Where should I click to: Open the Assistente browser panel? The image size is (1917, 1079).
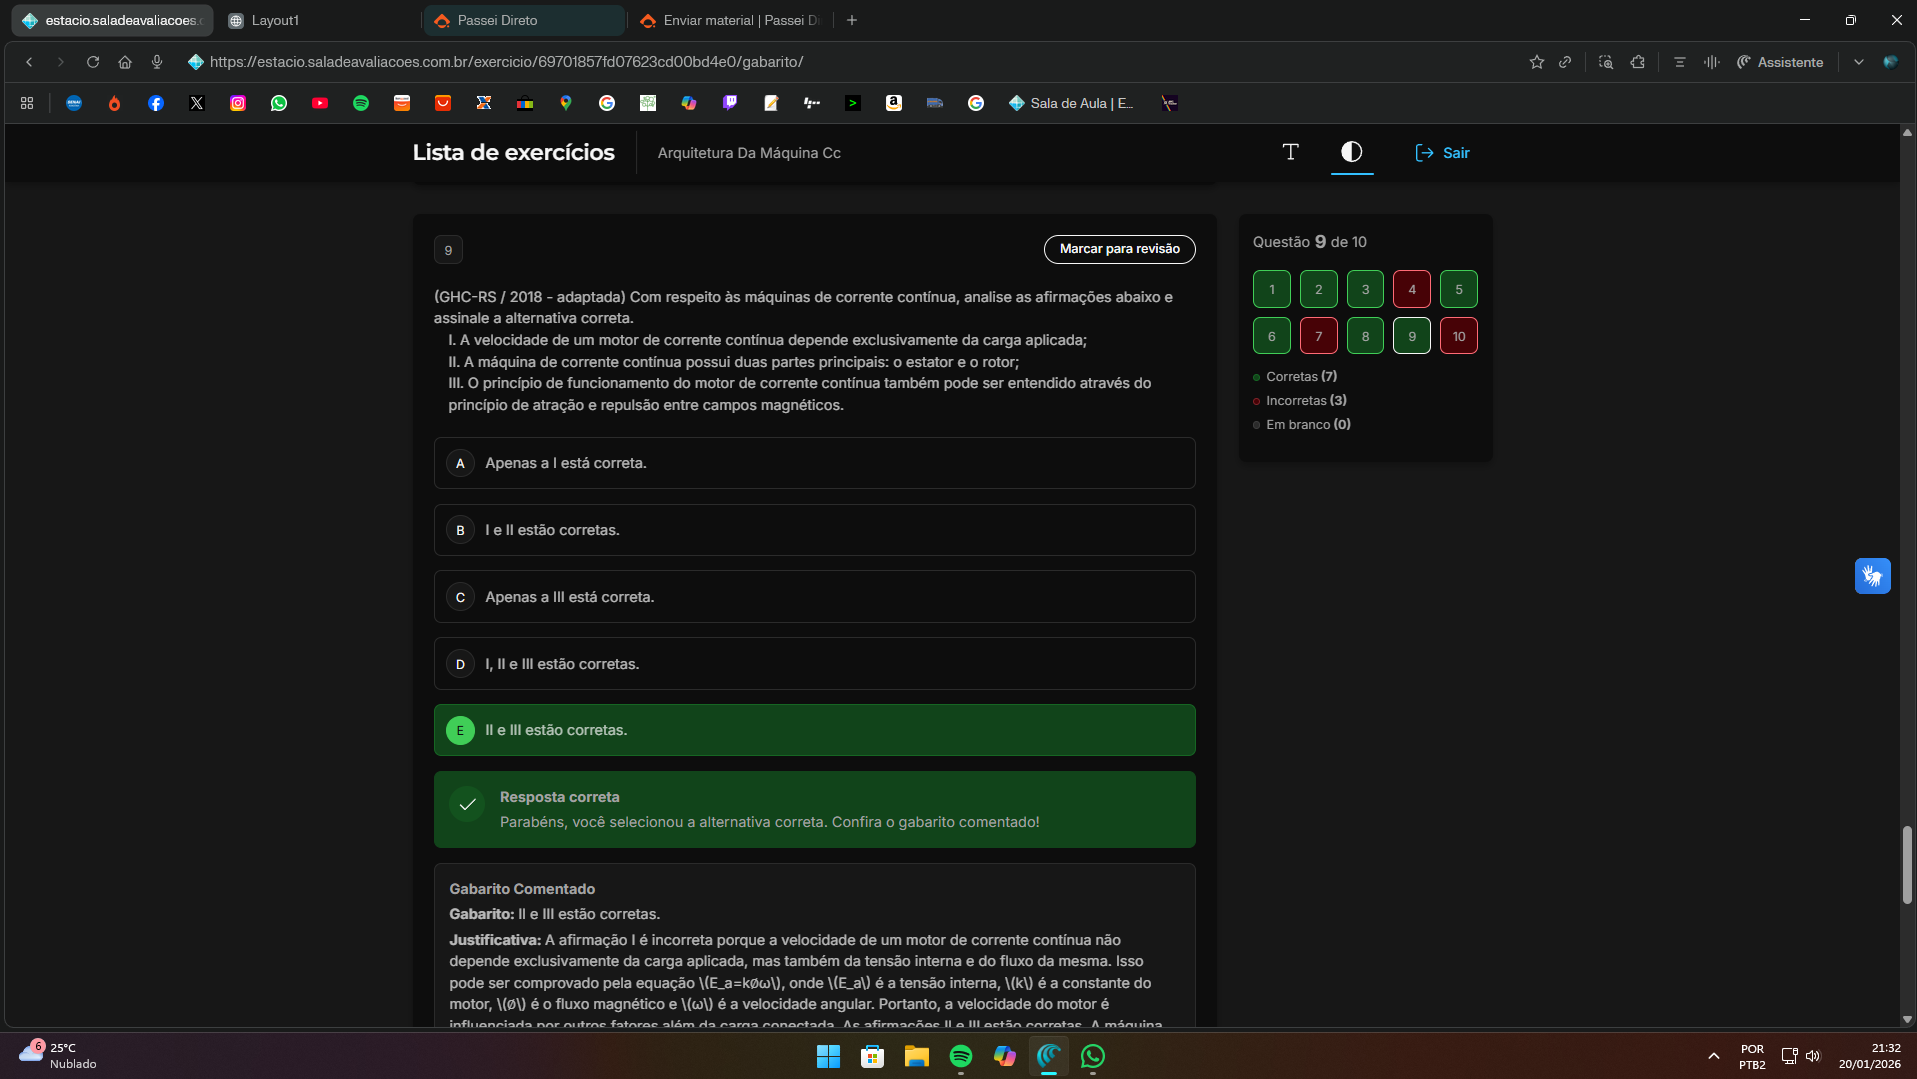[1780, 62]
